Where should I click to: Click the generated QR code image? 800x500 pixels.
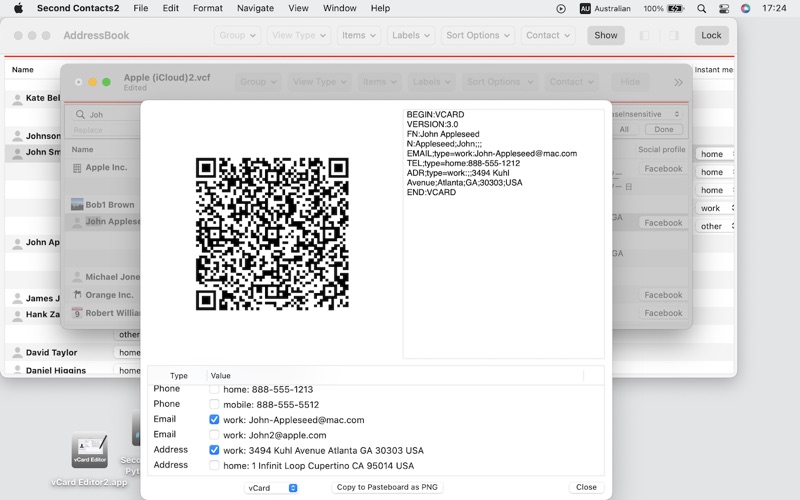pyautogui.click(x=271, y=234)
